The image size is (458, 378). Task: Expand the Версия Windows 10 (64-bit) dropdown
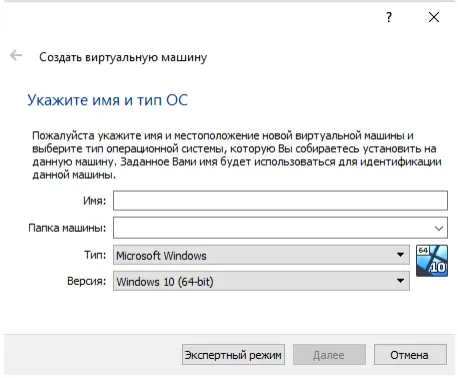pos(261,281)
